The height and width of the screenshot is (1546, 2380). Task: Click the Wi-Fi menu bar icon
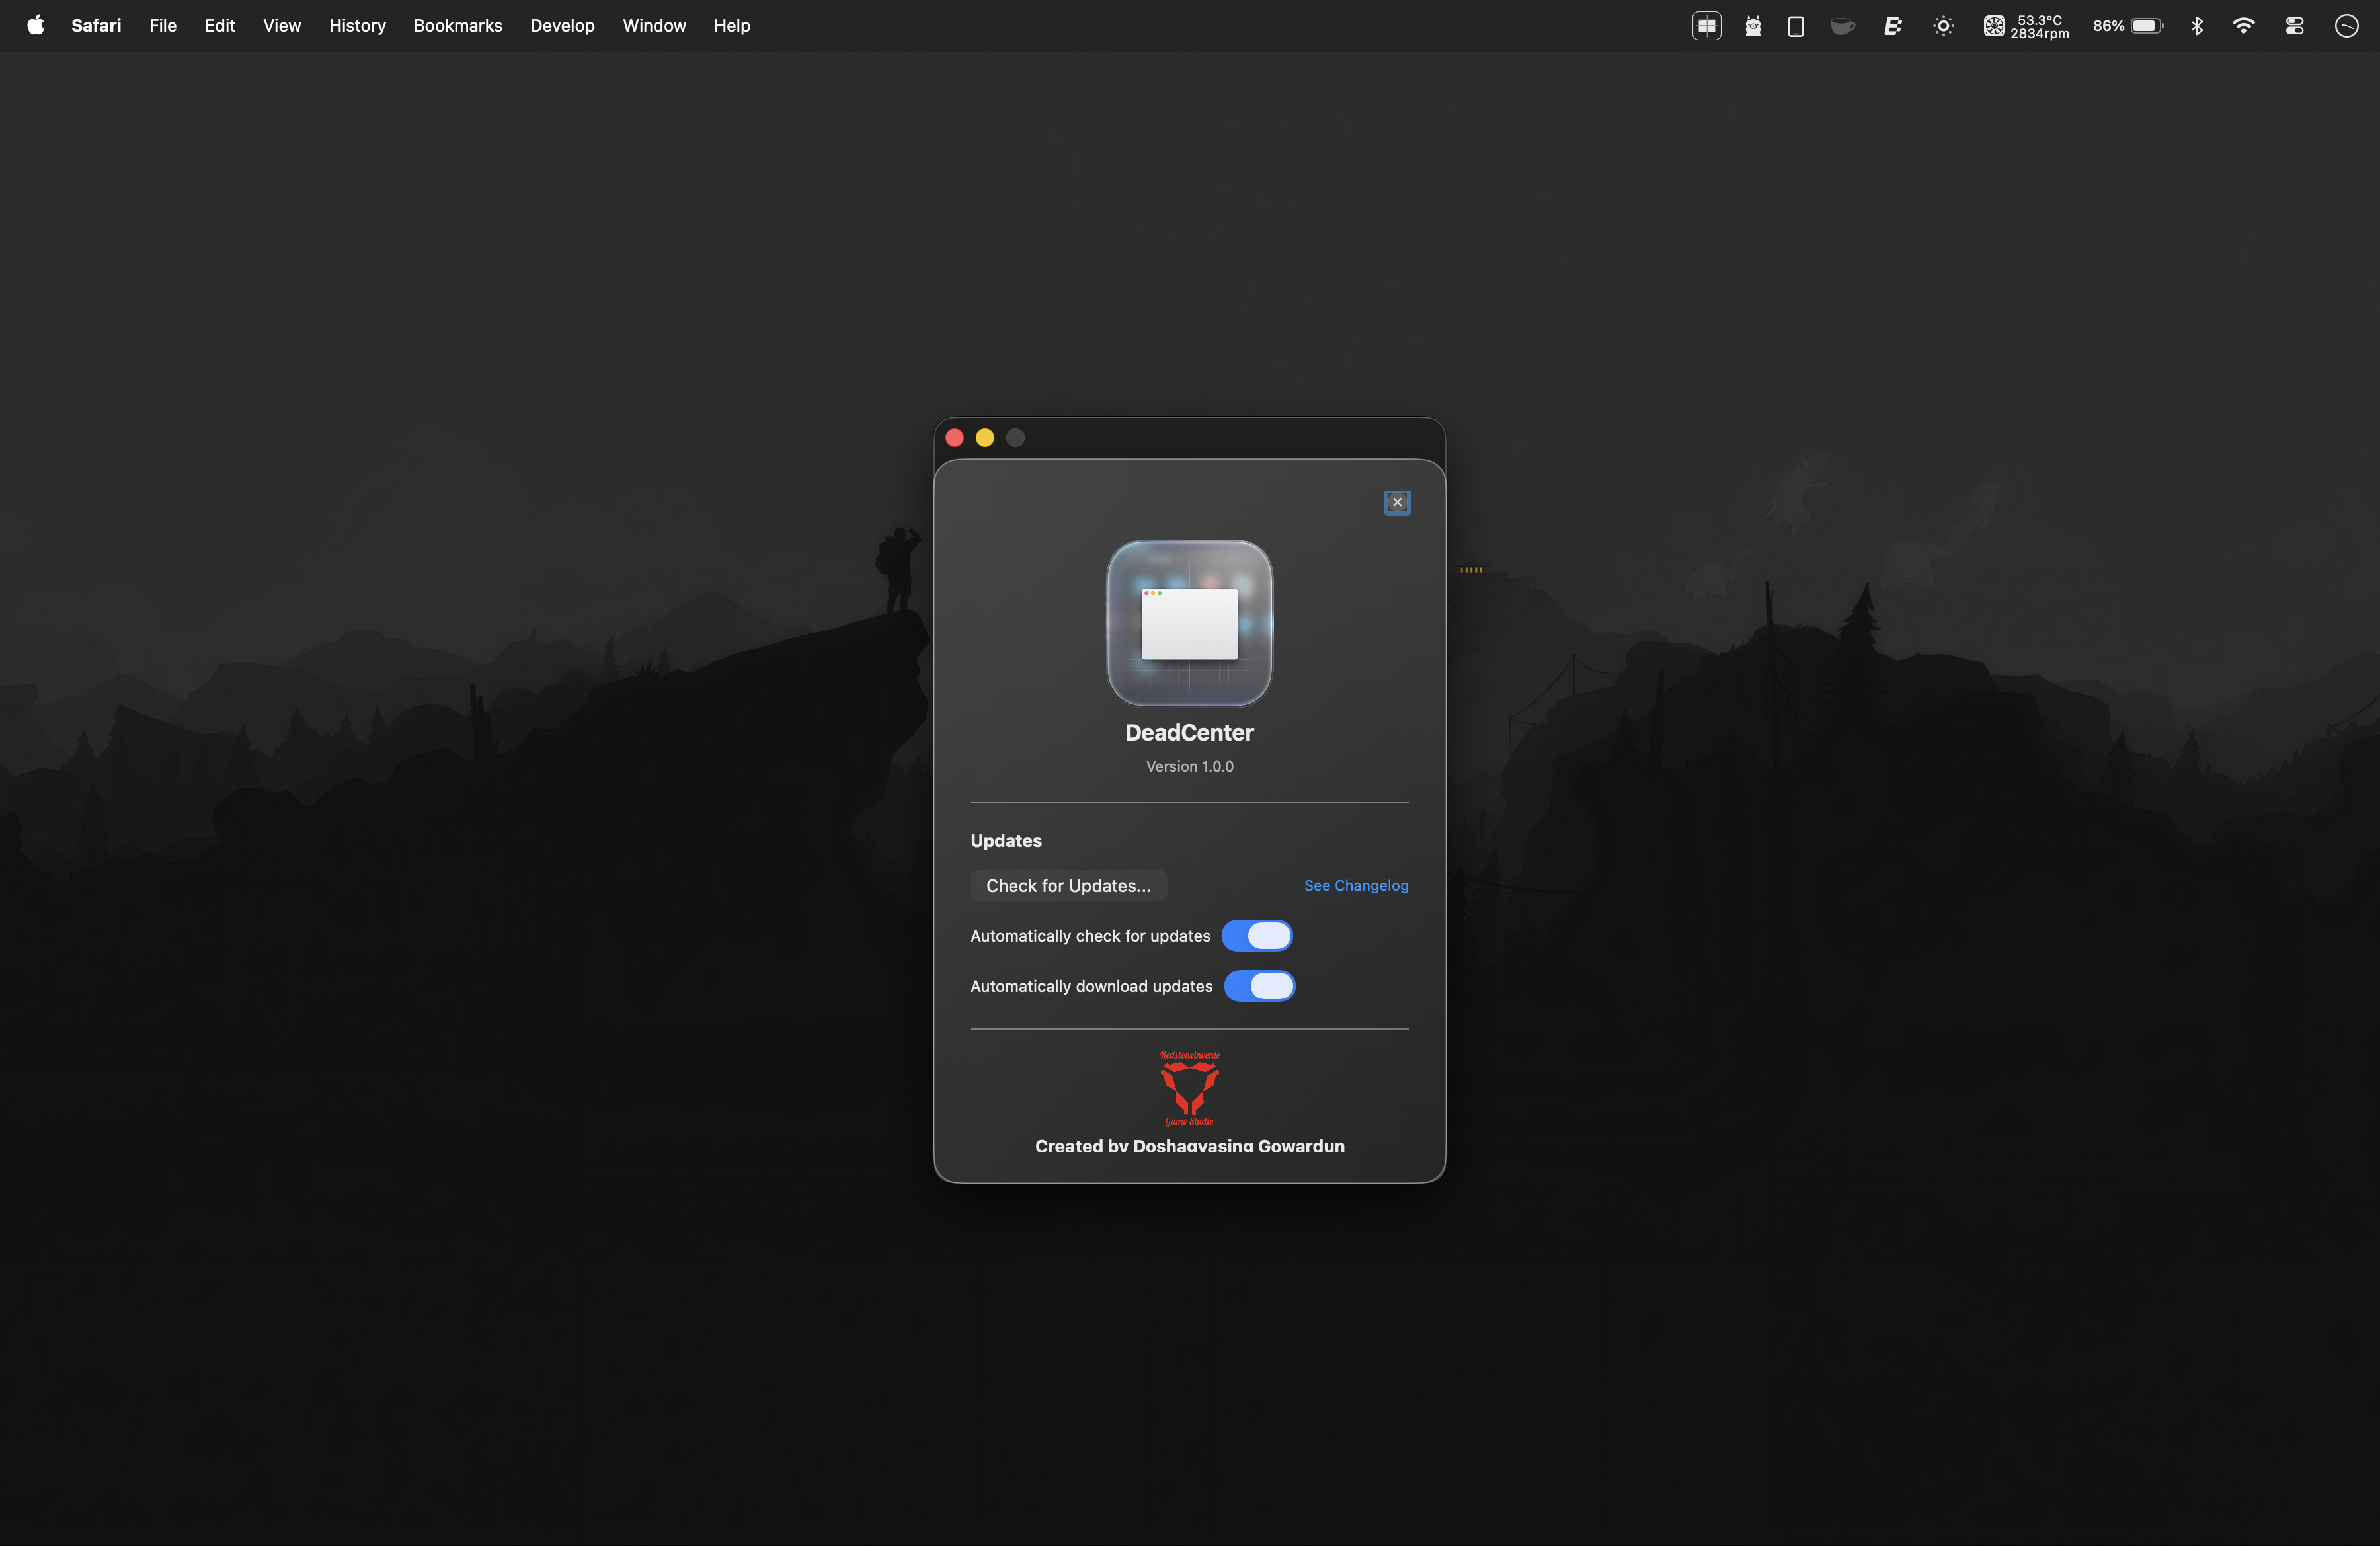pyautogui.click(x=2243, y=26)
